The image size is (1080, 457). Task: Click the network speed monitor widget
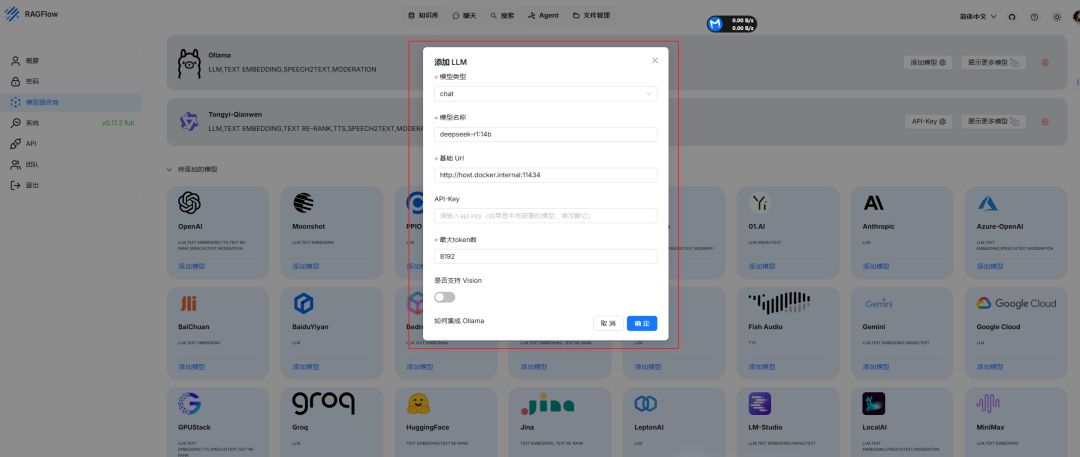(x=733, y=24)
